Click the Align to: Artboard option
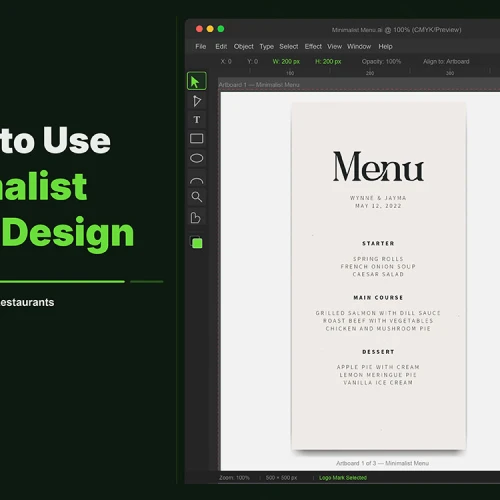500x500 pixels. coord(446,62)
